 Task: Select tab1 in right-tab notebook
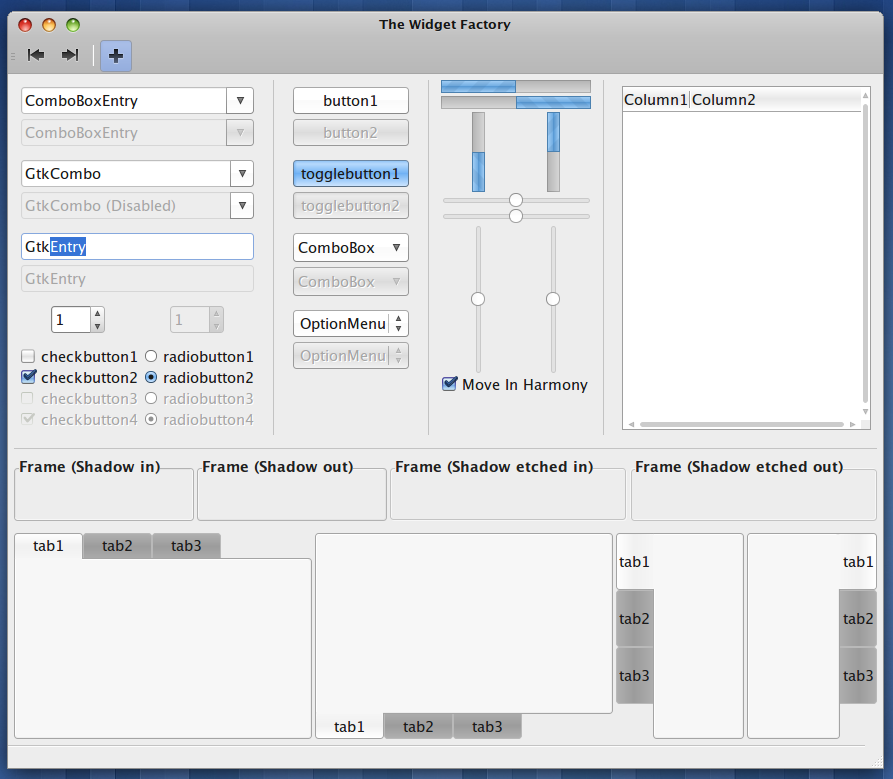click(x=858, y=561)
